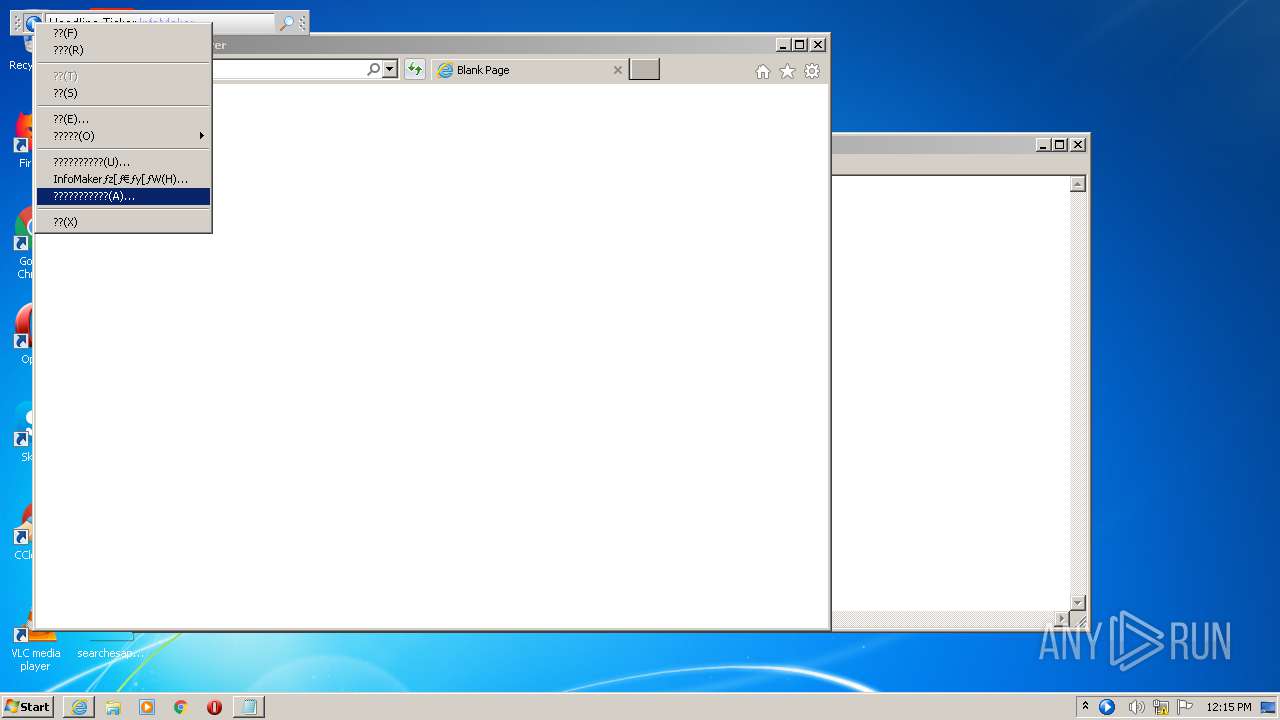The height and width of the screenshot is (720, 1280).
Task: Click the scroll down arrow in background window
Action: [x=1078, y=602]
